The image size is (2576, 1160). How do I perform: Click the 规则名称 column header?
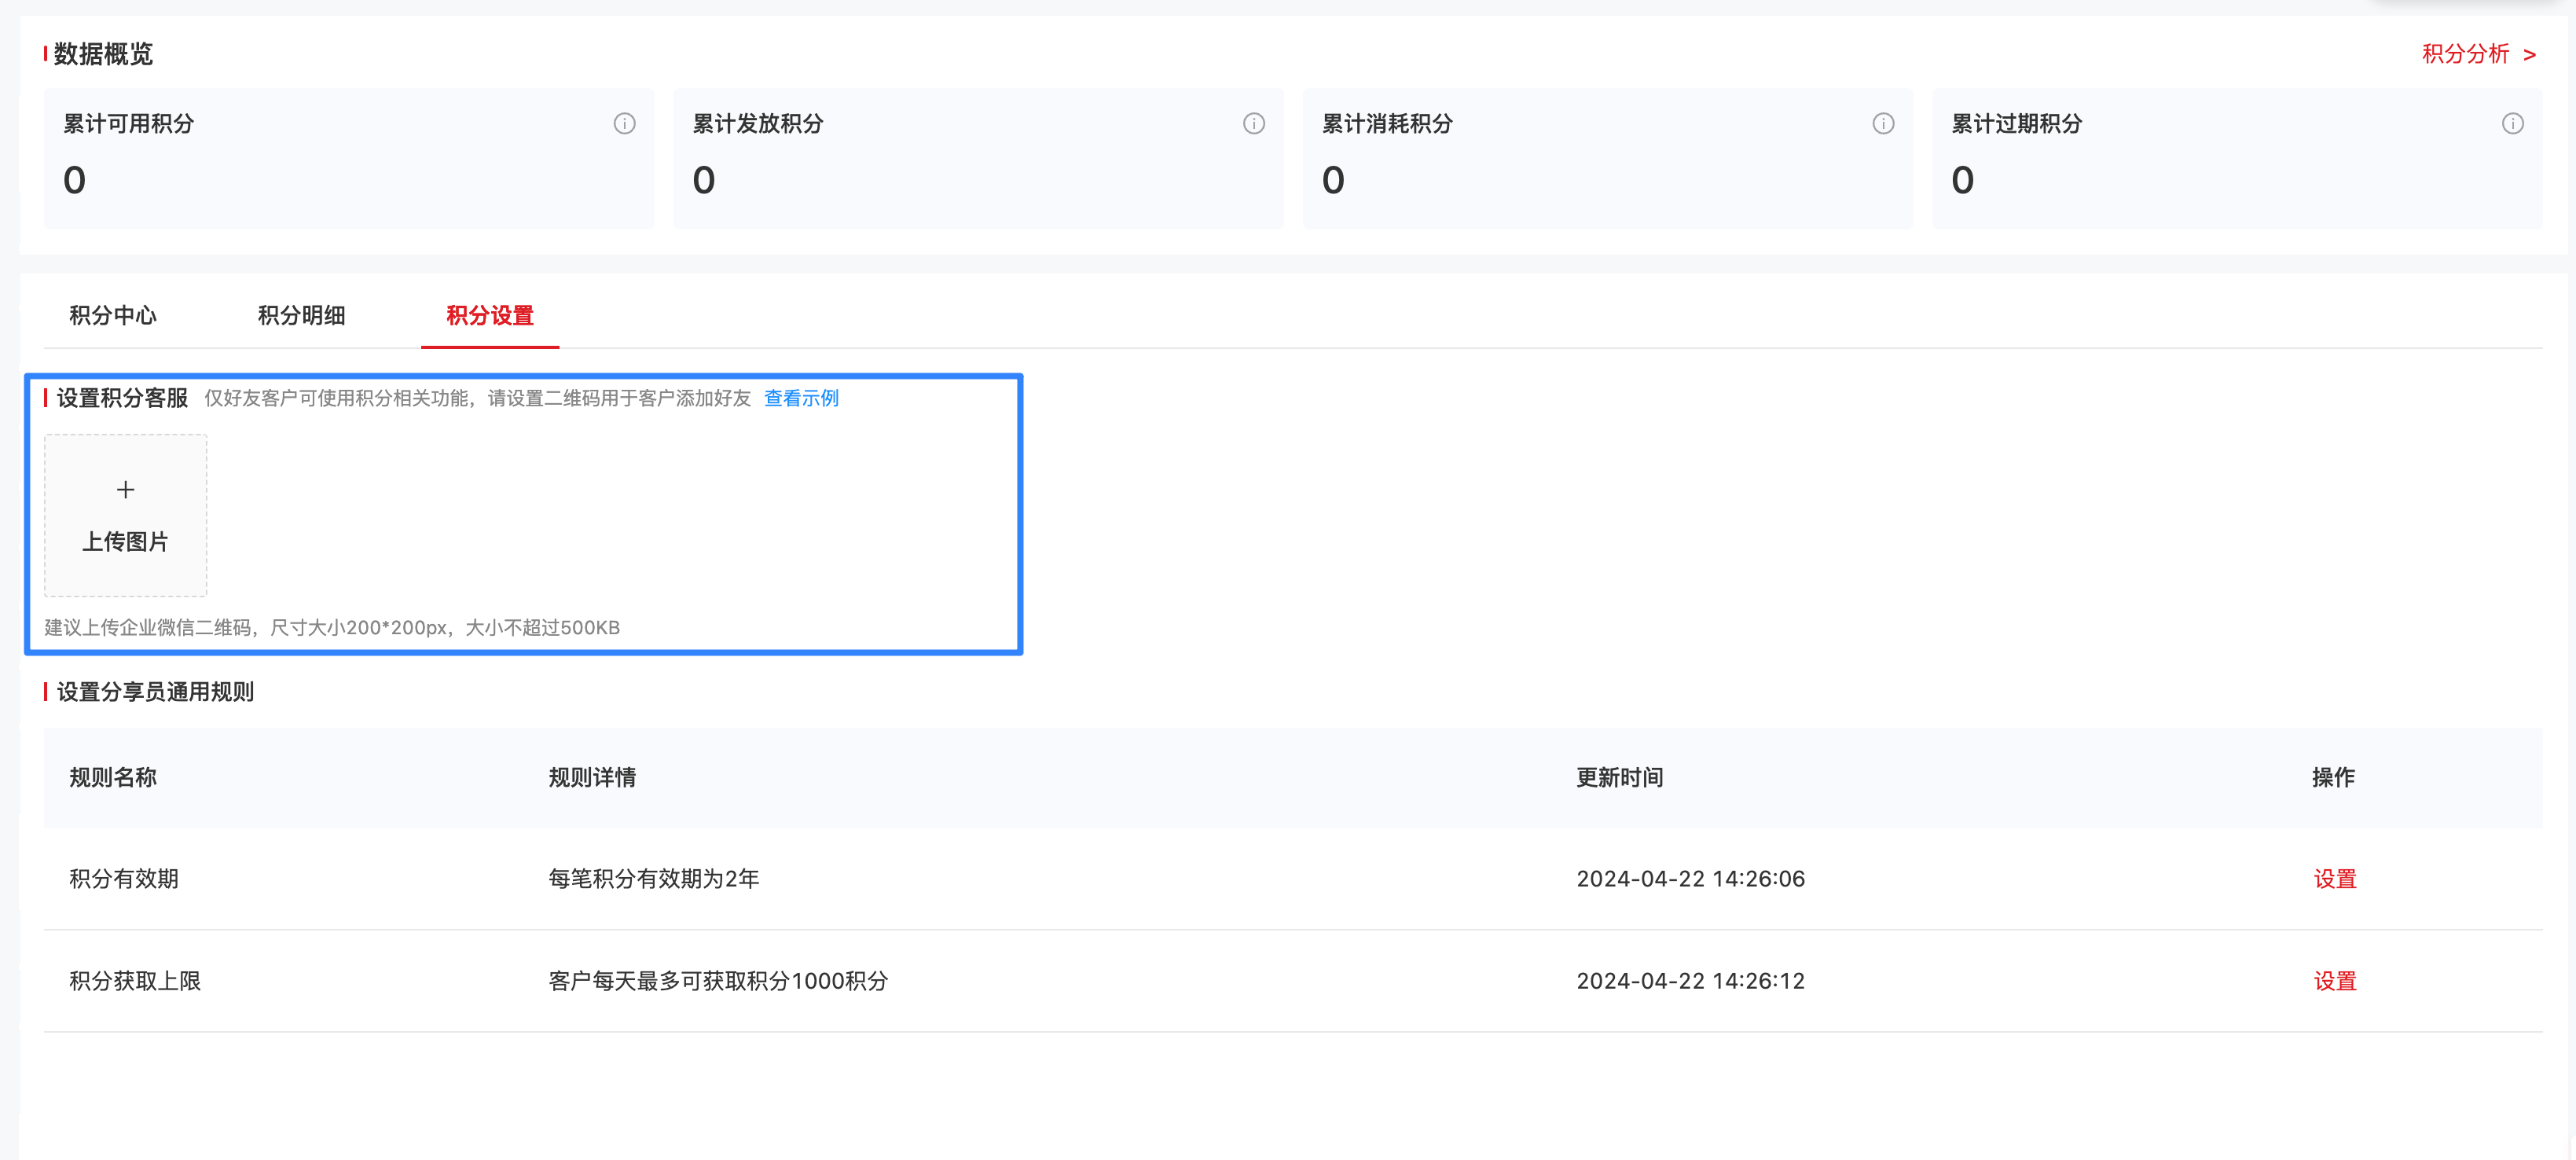pos(113,777)
